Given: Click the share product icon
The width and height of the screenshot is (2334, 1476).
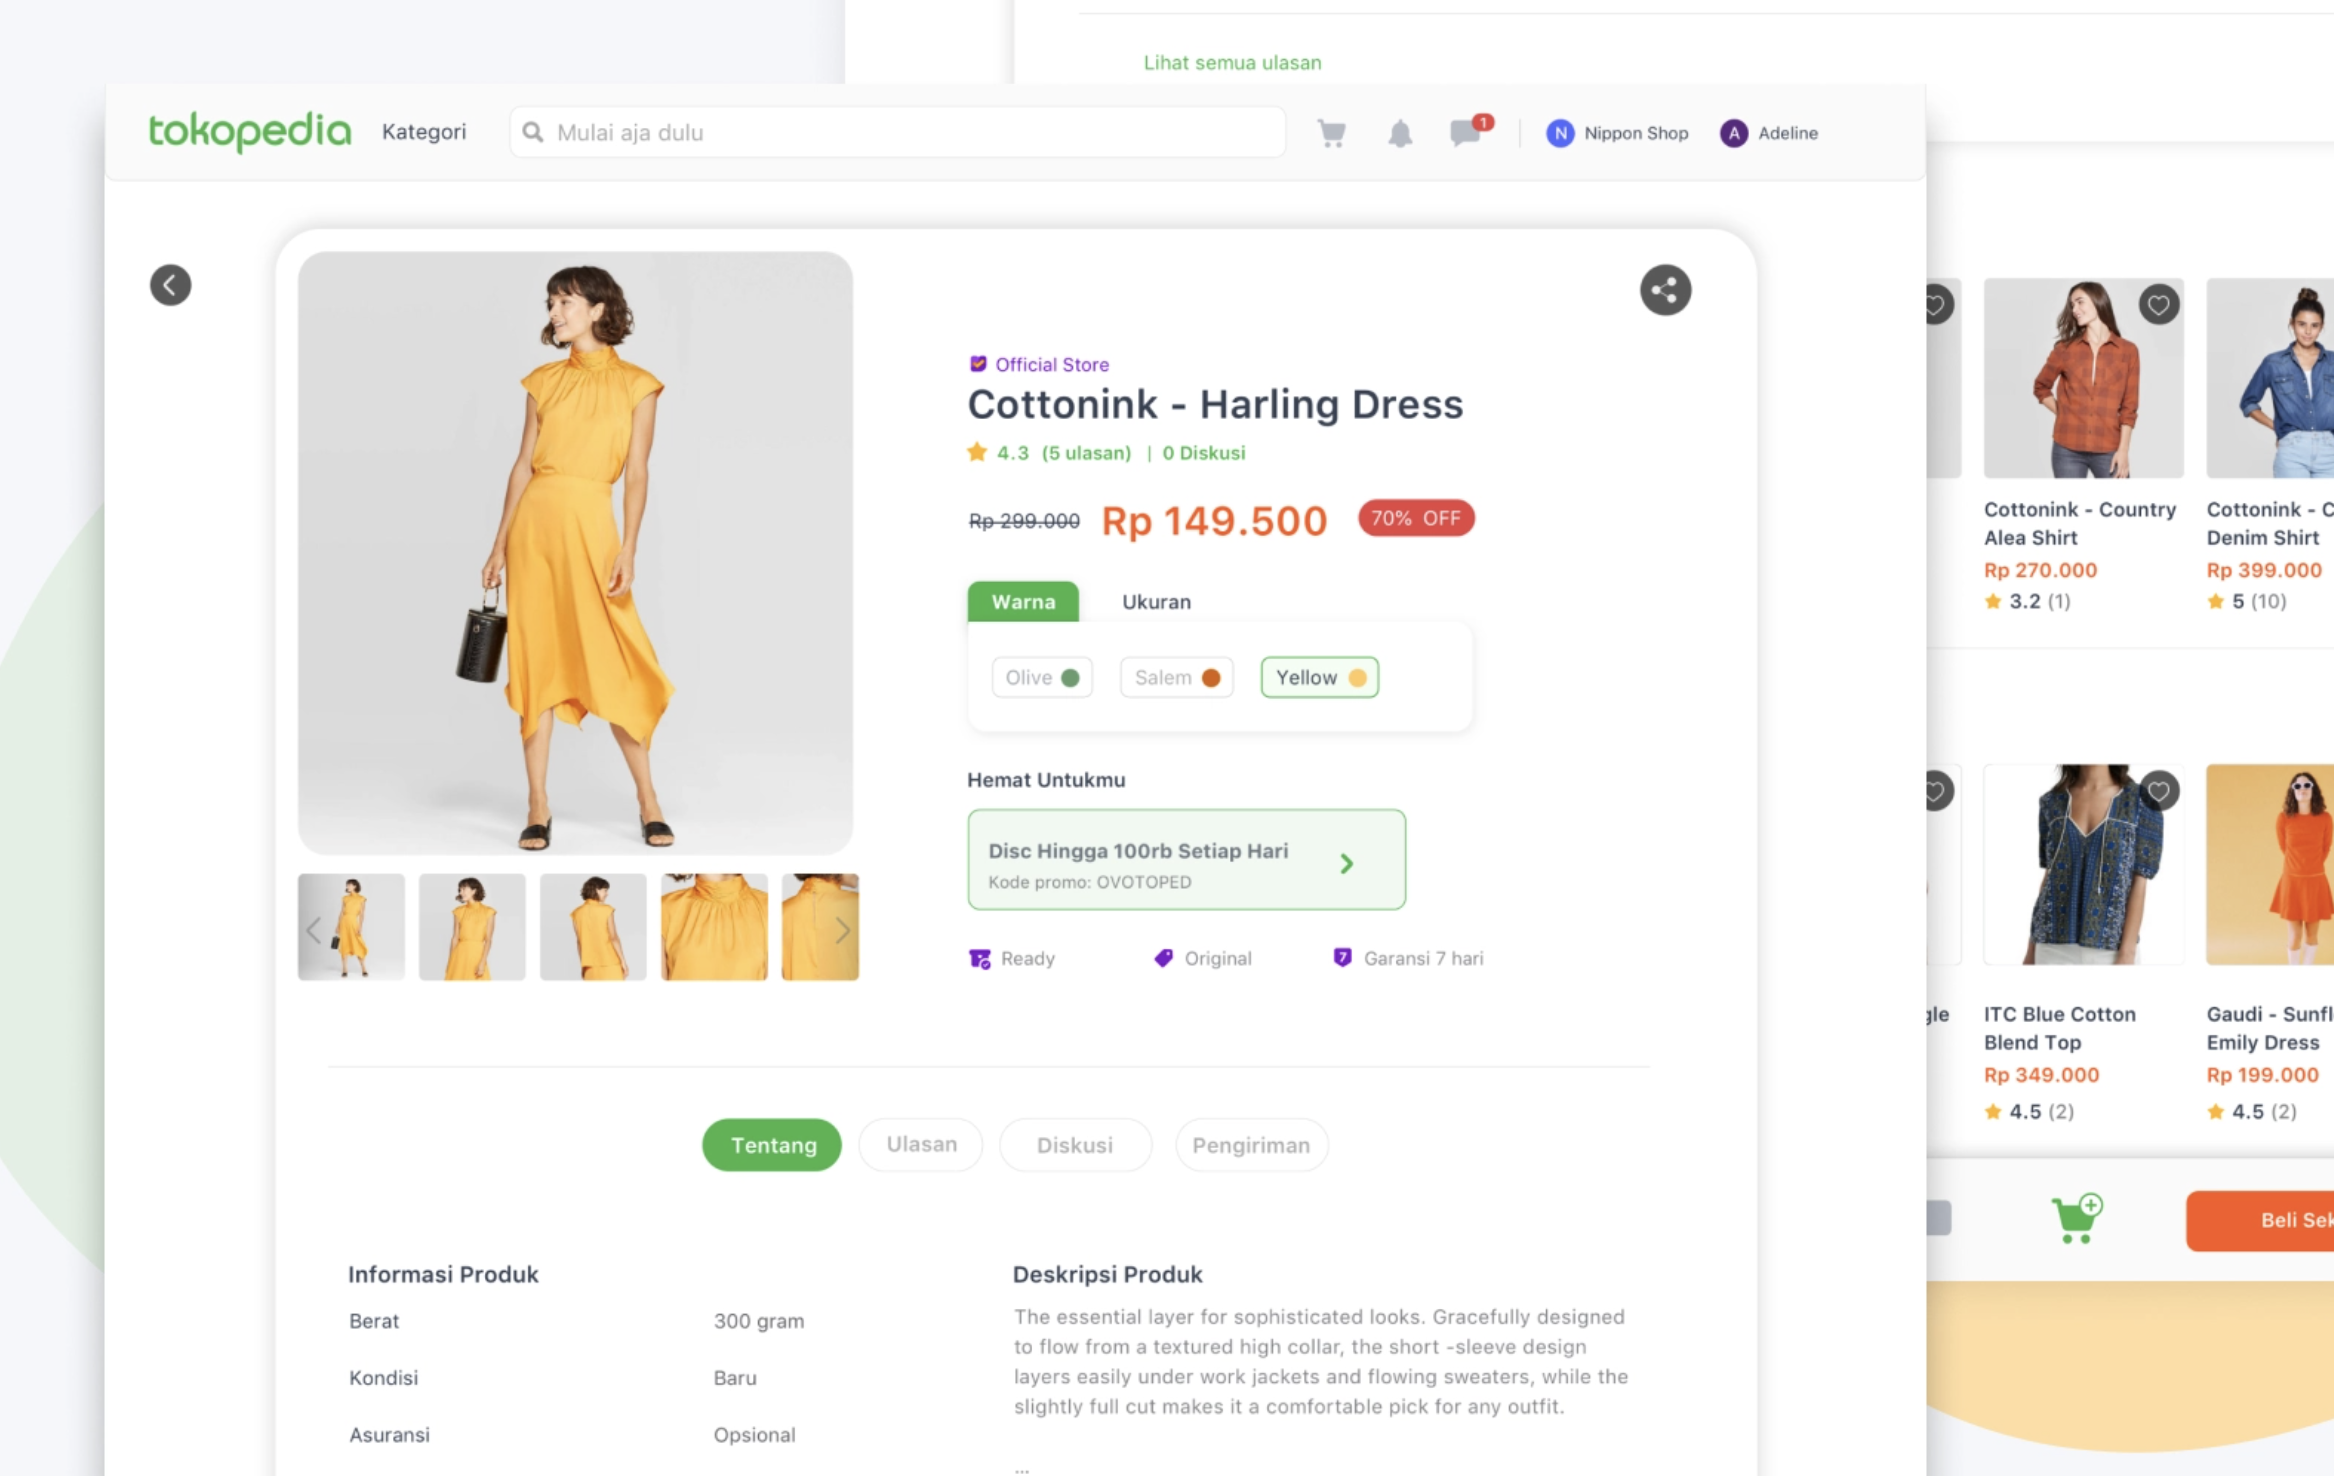Looking at the screenshot, I should (x=1665, y=290).
